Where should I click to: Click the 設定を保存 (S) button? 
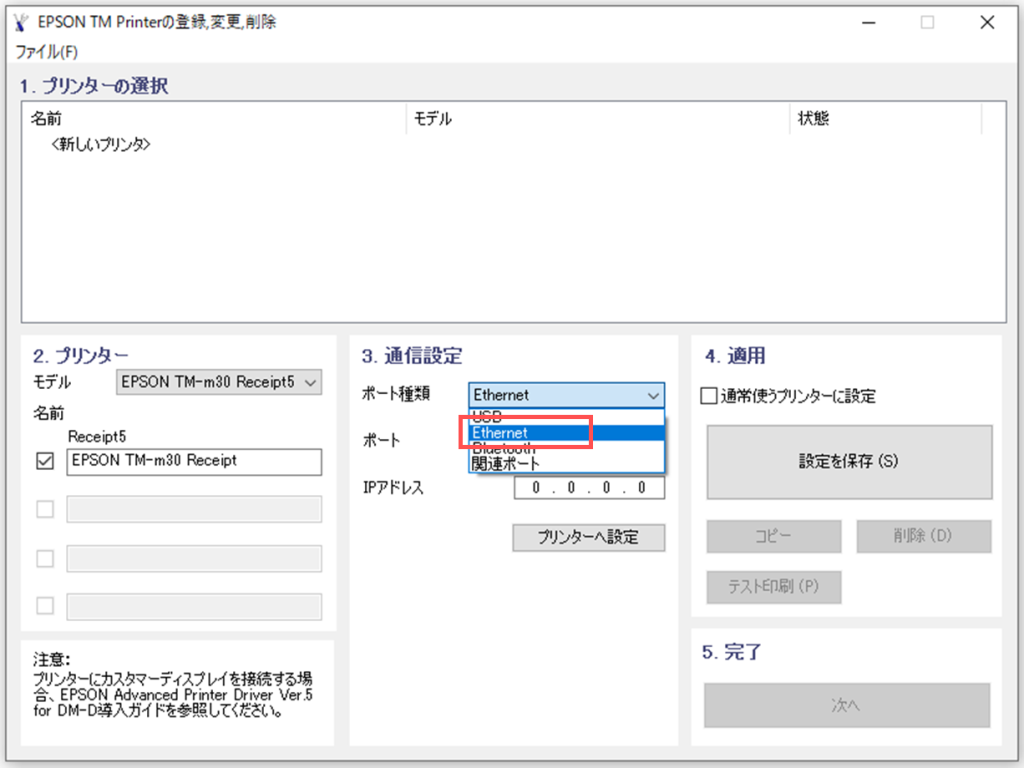pyautogui.click(x=849, y=462)
